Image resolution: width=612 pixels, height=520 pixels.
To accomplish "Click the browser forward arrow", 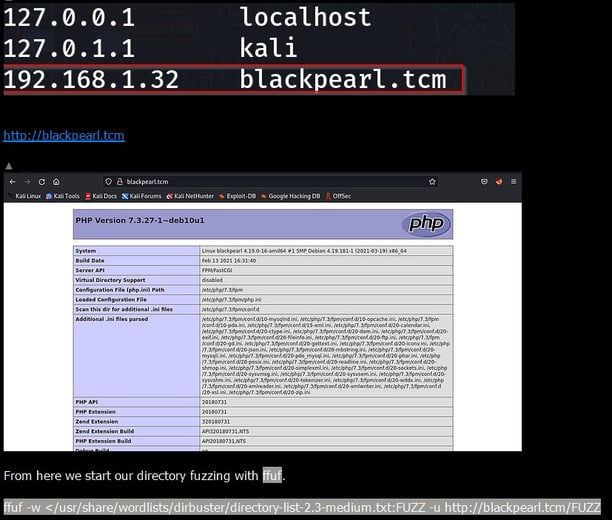I will [27, 182].
